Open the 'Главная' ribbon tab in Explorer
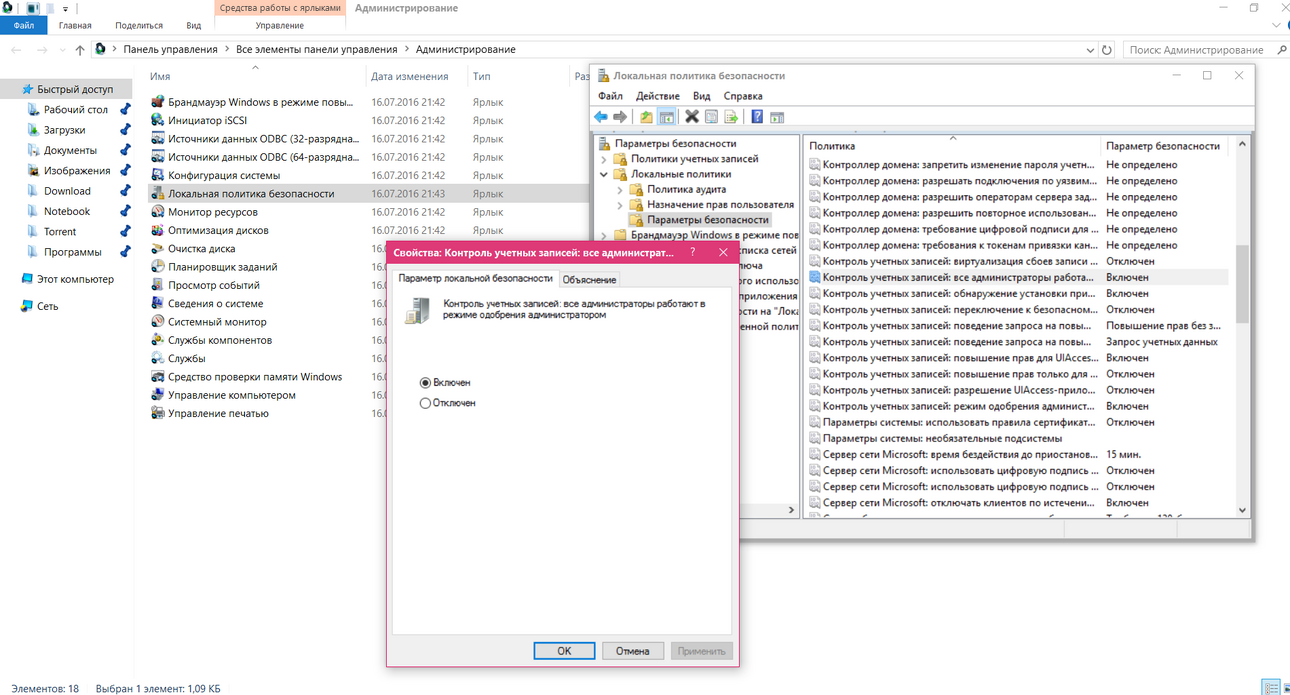This screenshot has width=1290, height=695. pos(75,25)
